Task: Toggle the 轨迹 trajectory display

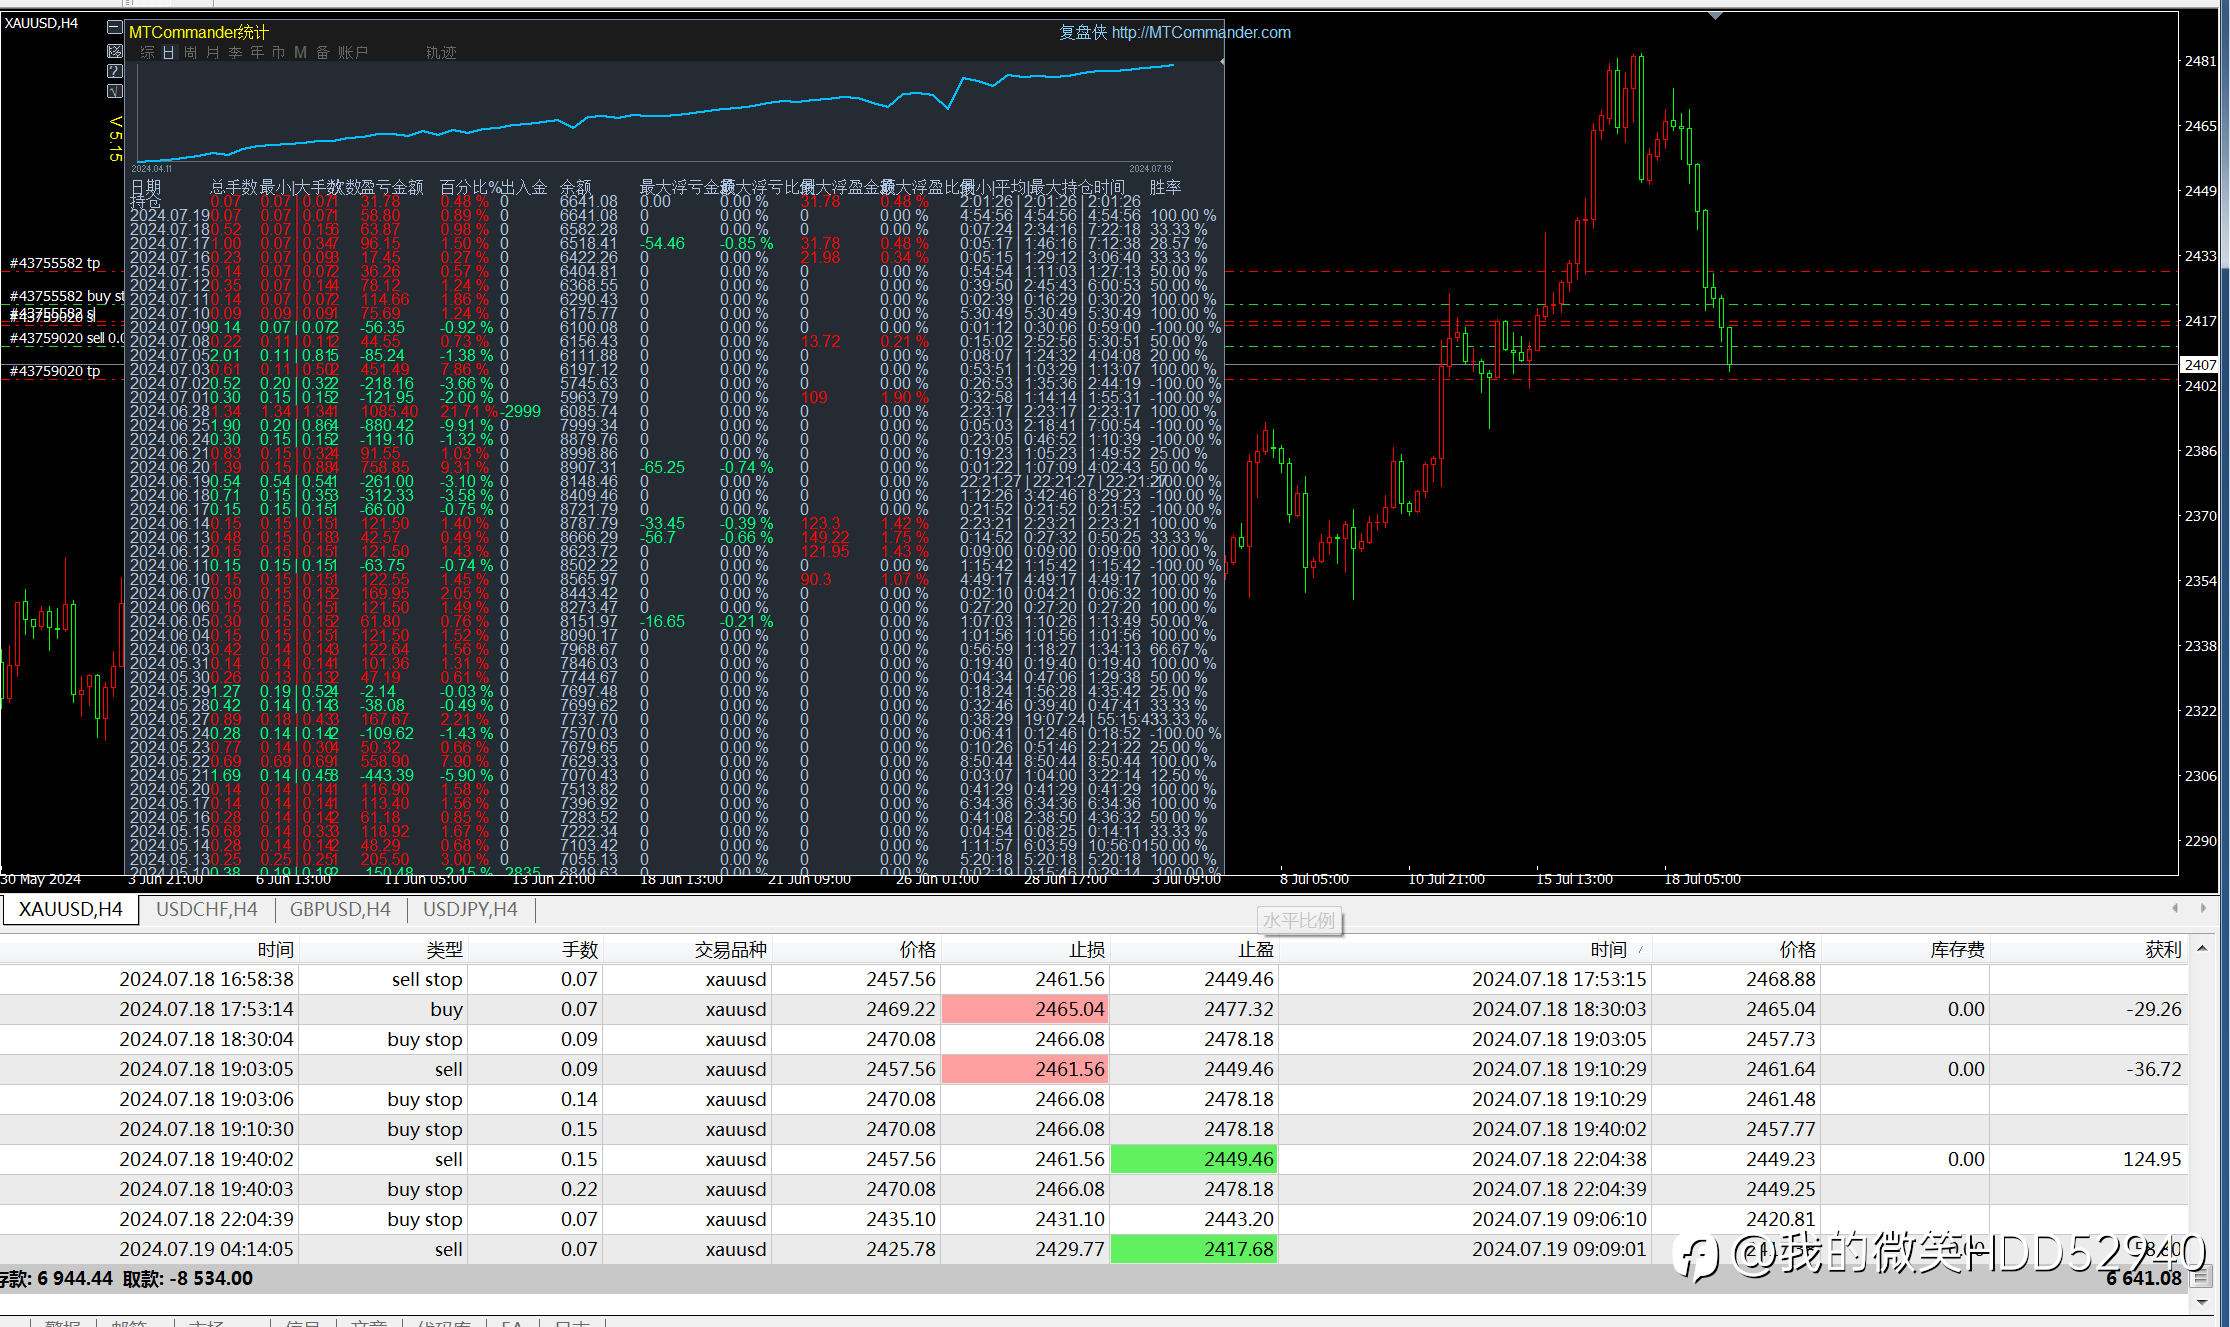Action: click(441, 53)
